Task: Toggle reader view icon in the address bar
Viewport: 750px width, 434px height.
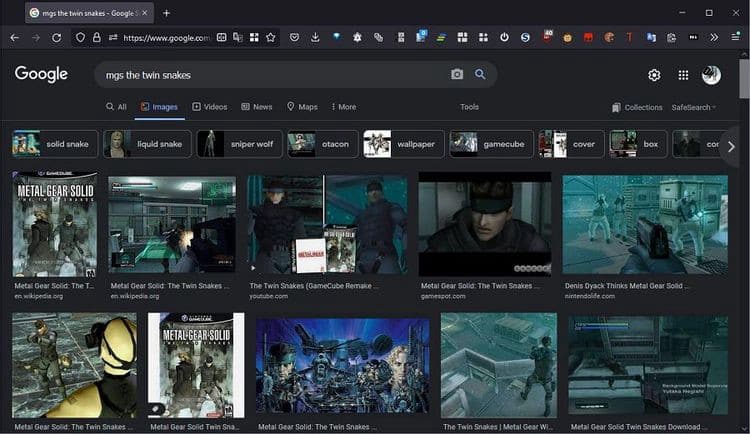Action: (221, 37)
